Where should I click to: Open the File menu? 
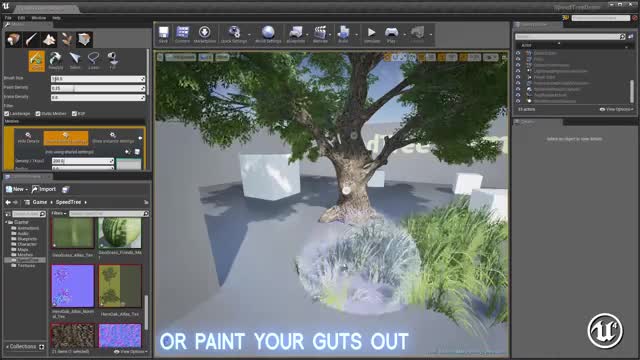(8, 18)
